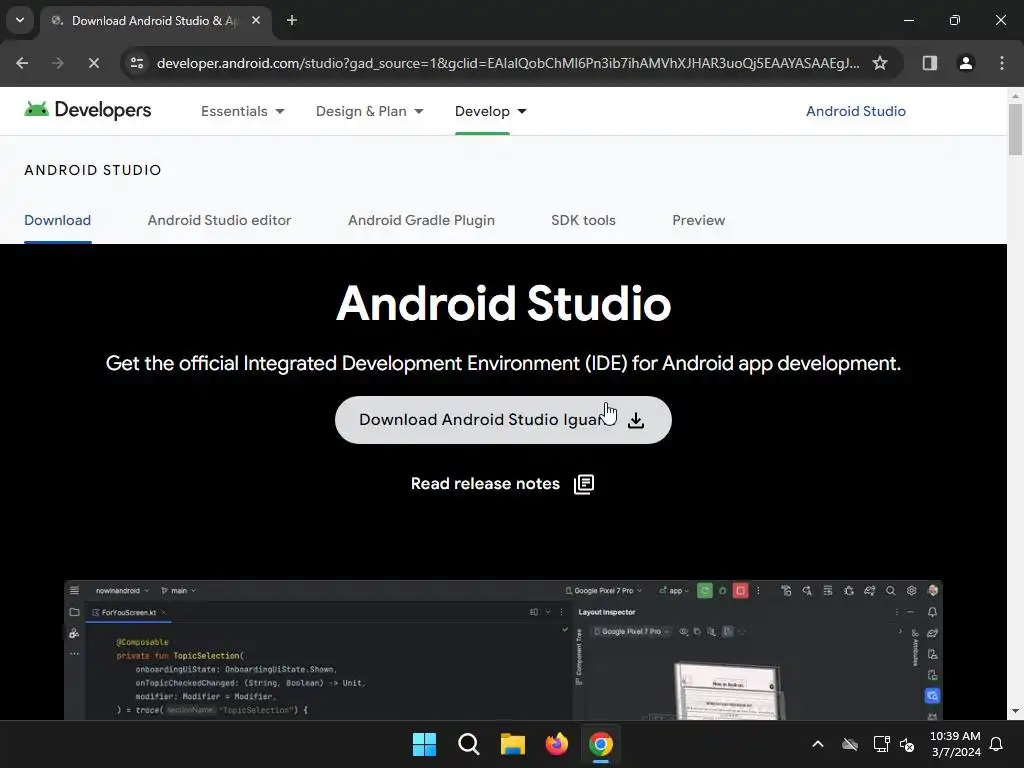Click the ANDROID STUDIO section heading

tap(93, 170)
